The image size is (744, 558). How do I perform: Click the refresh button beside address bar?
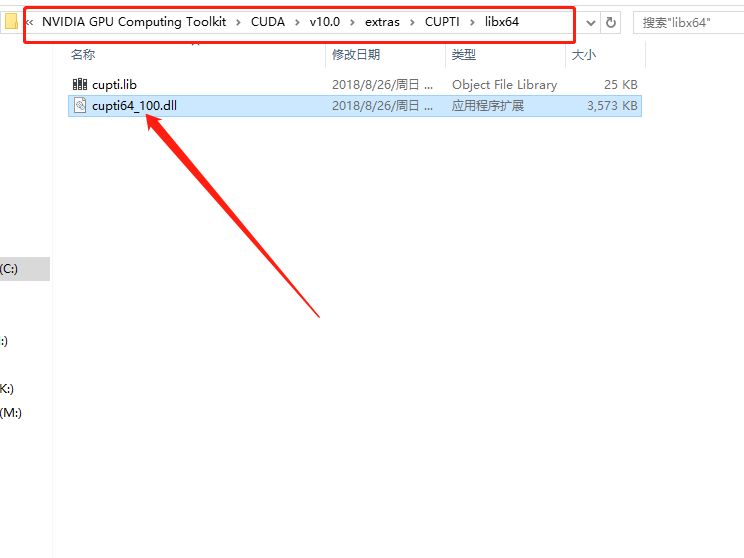[611, 22]
